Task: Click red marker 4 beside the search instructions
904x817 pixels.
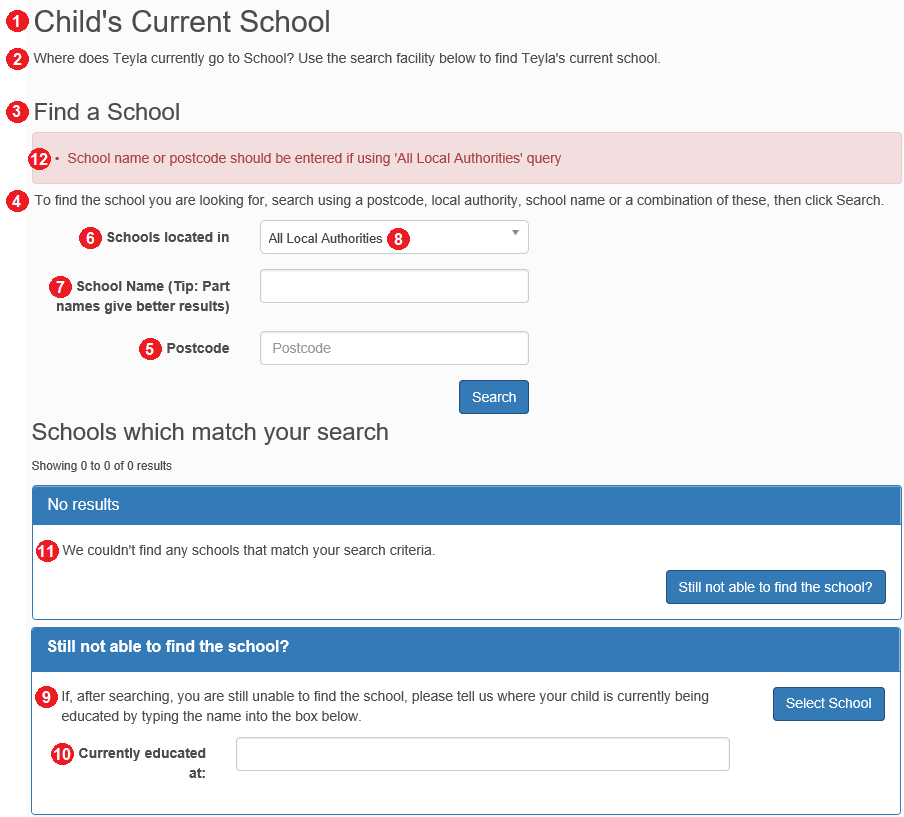Action: [17, 201]
